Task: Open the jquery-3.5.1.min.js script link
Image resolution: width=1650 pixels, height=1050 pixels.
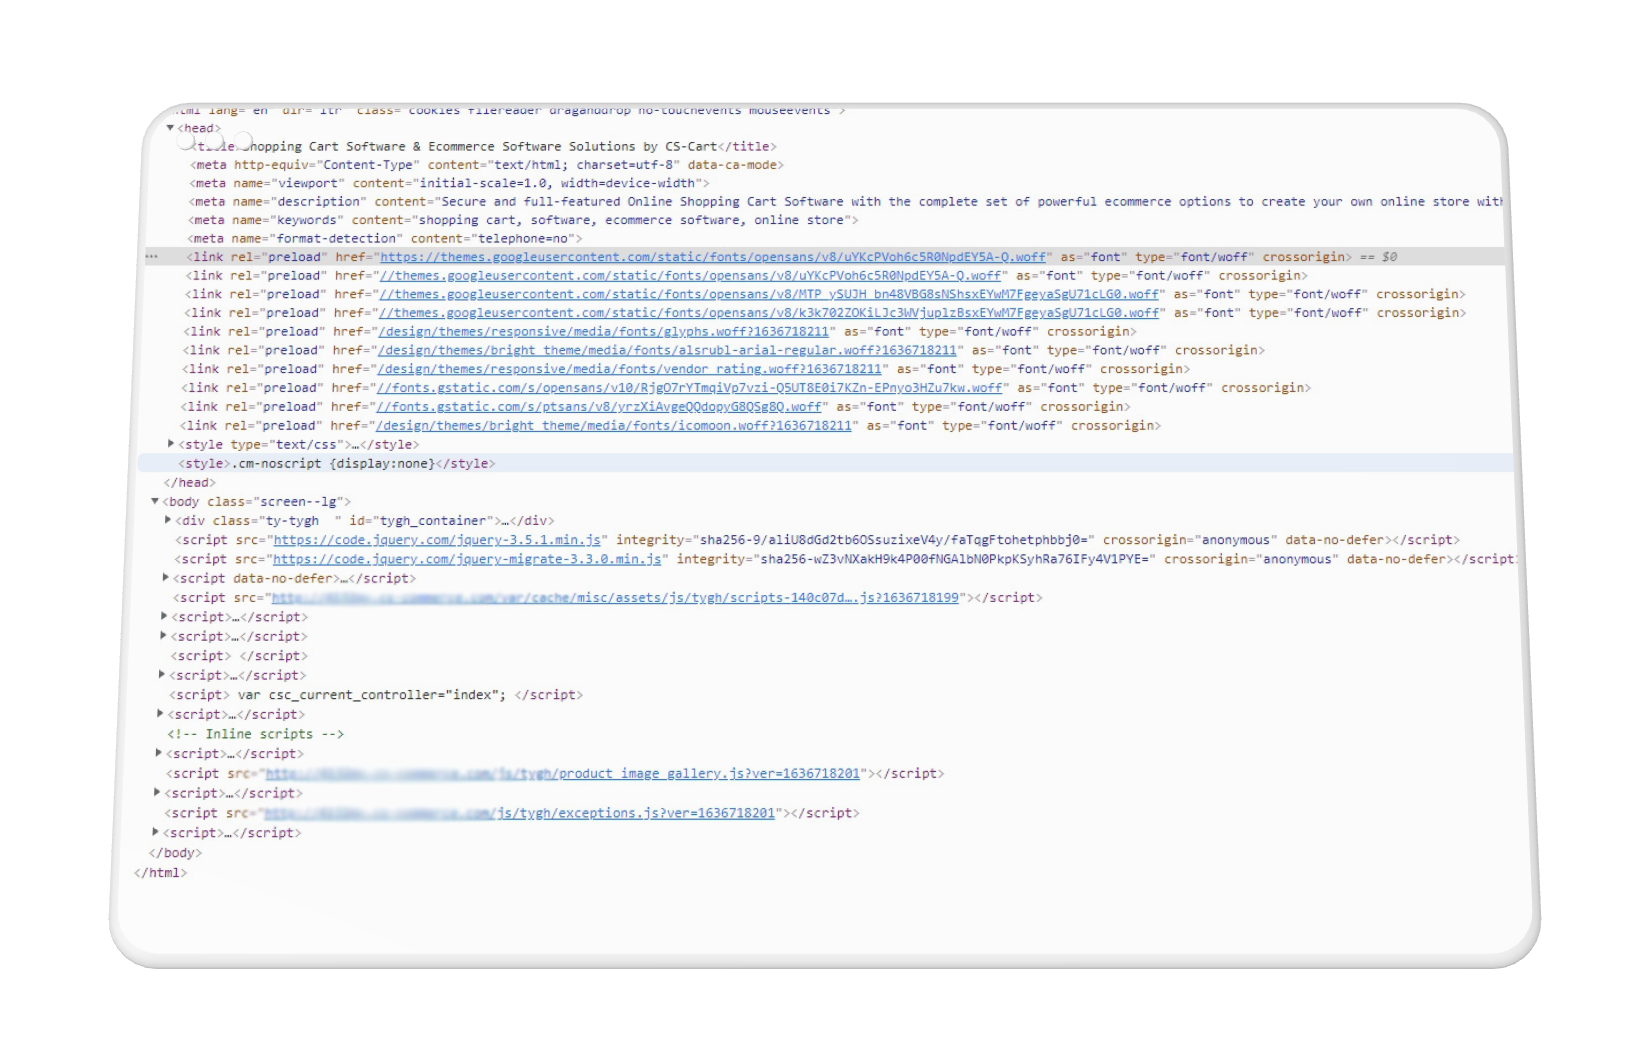Action: [x=437, y=540]
